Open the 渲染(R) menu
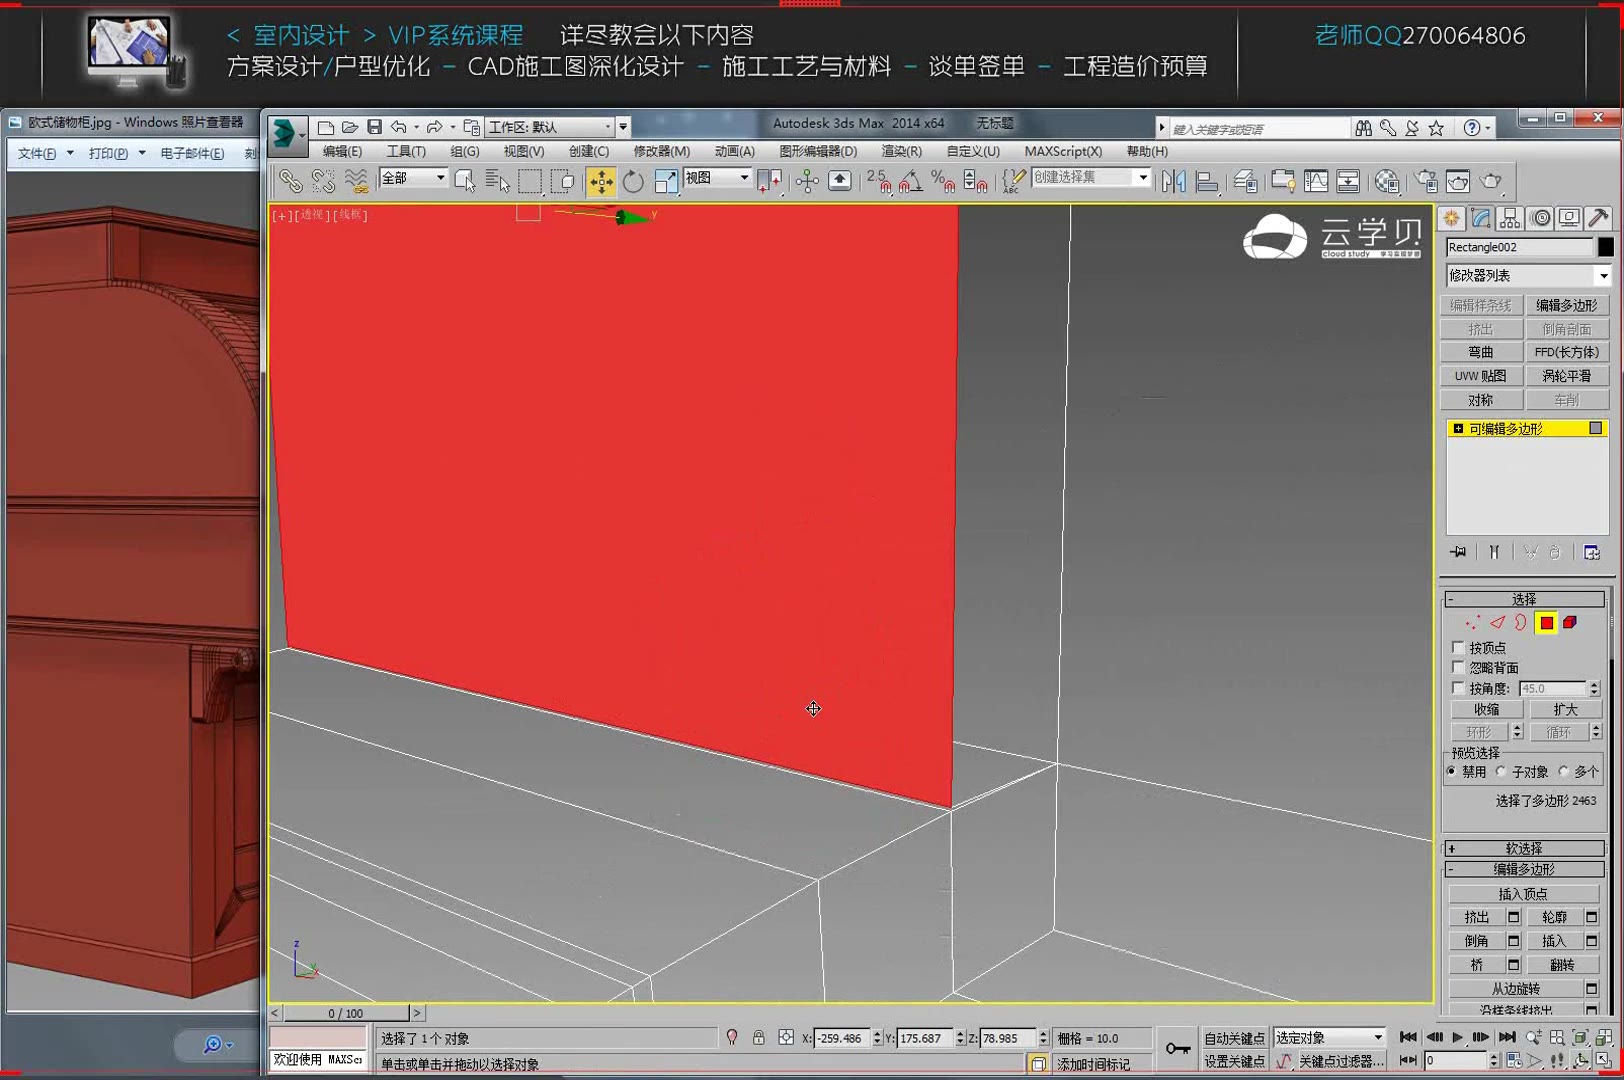This screenshot has width=1624, height=1080. tap(899, 151)
